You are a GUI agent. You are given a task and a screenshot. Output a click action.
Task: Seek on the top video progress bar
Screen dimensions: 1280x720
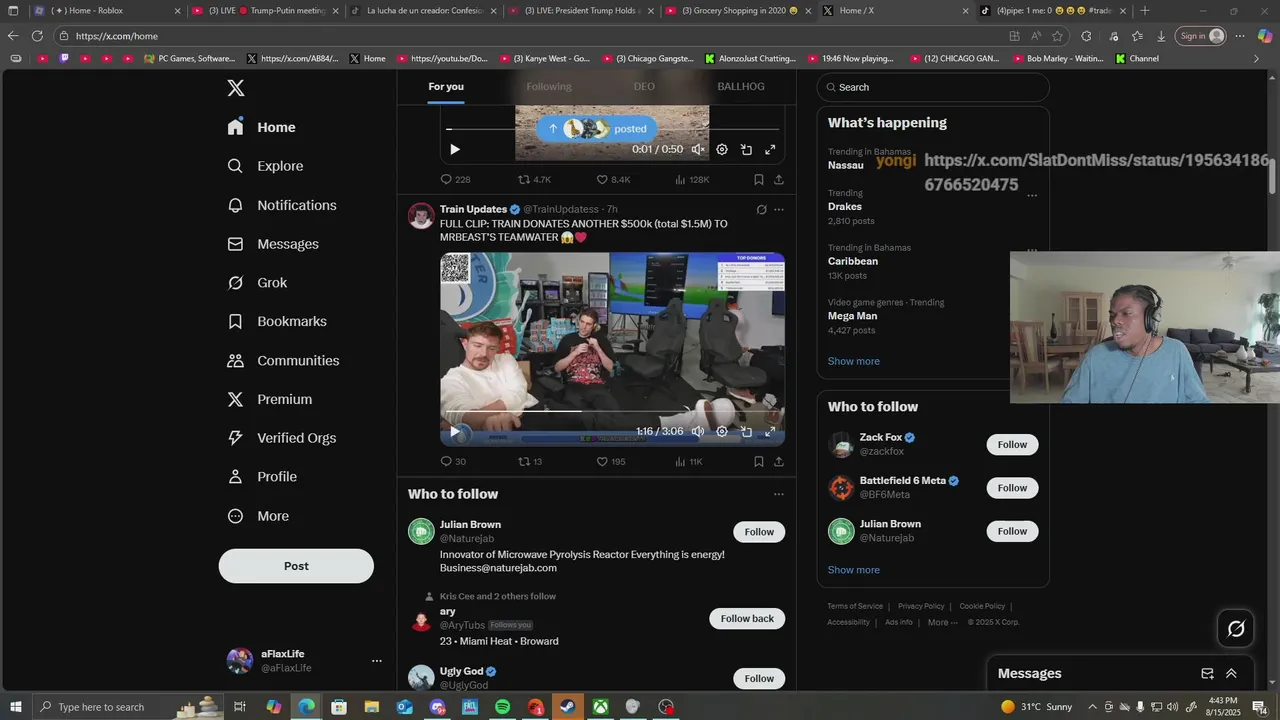612,129
